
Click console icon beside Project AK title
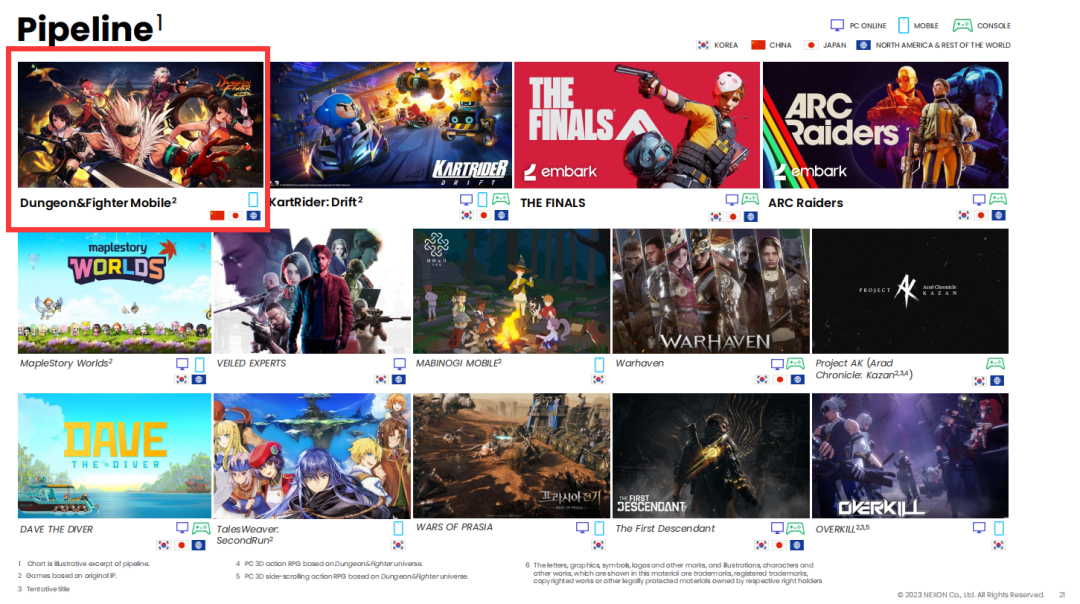(995, 364)
